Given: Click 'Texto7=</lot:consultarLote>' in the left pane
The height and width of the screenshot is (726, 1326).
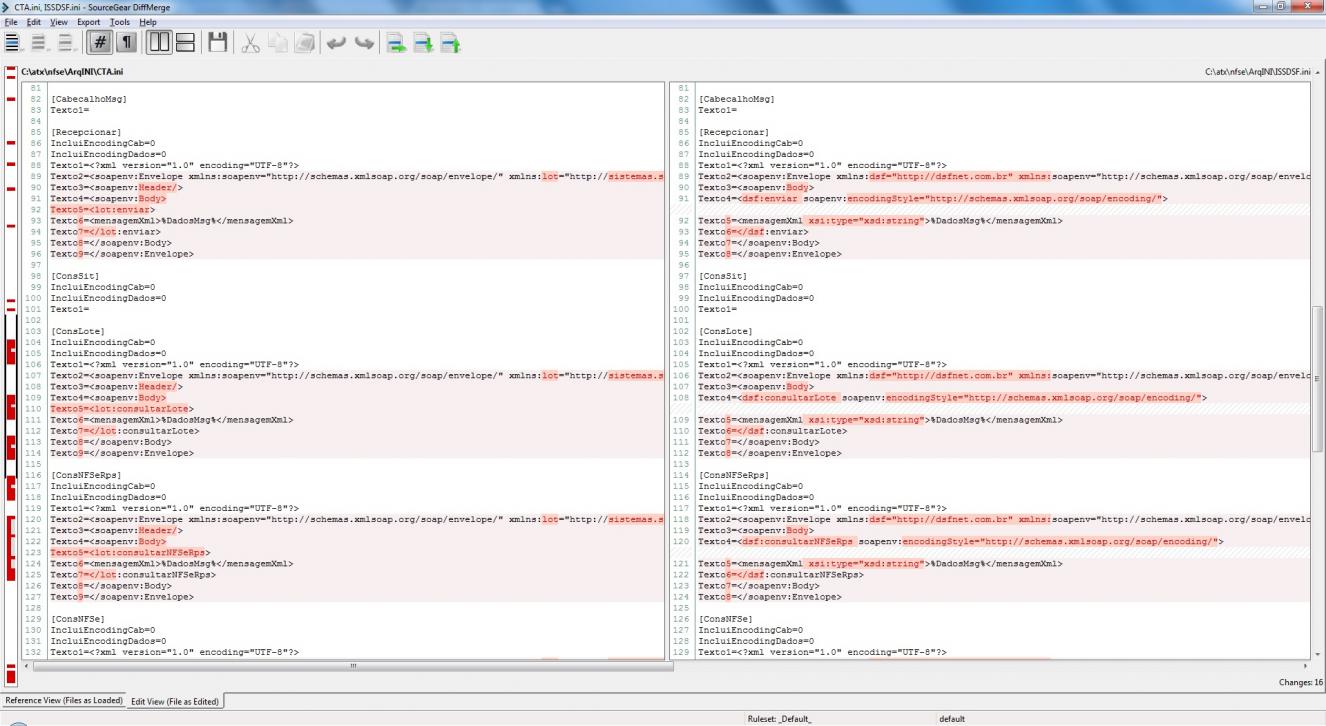Looking at the screenshot, I should [x=124, y=431].
